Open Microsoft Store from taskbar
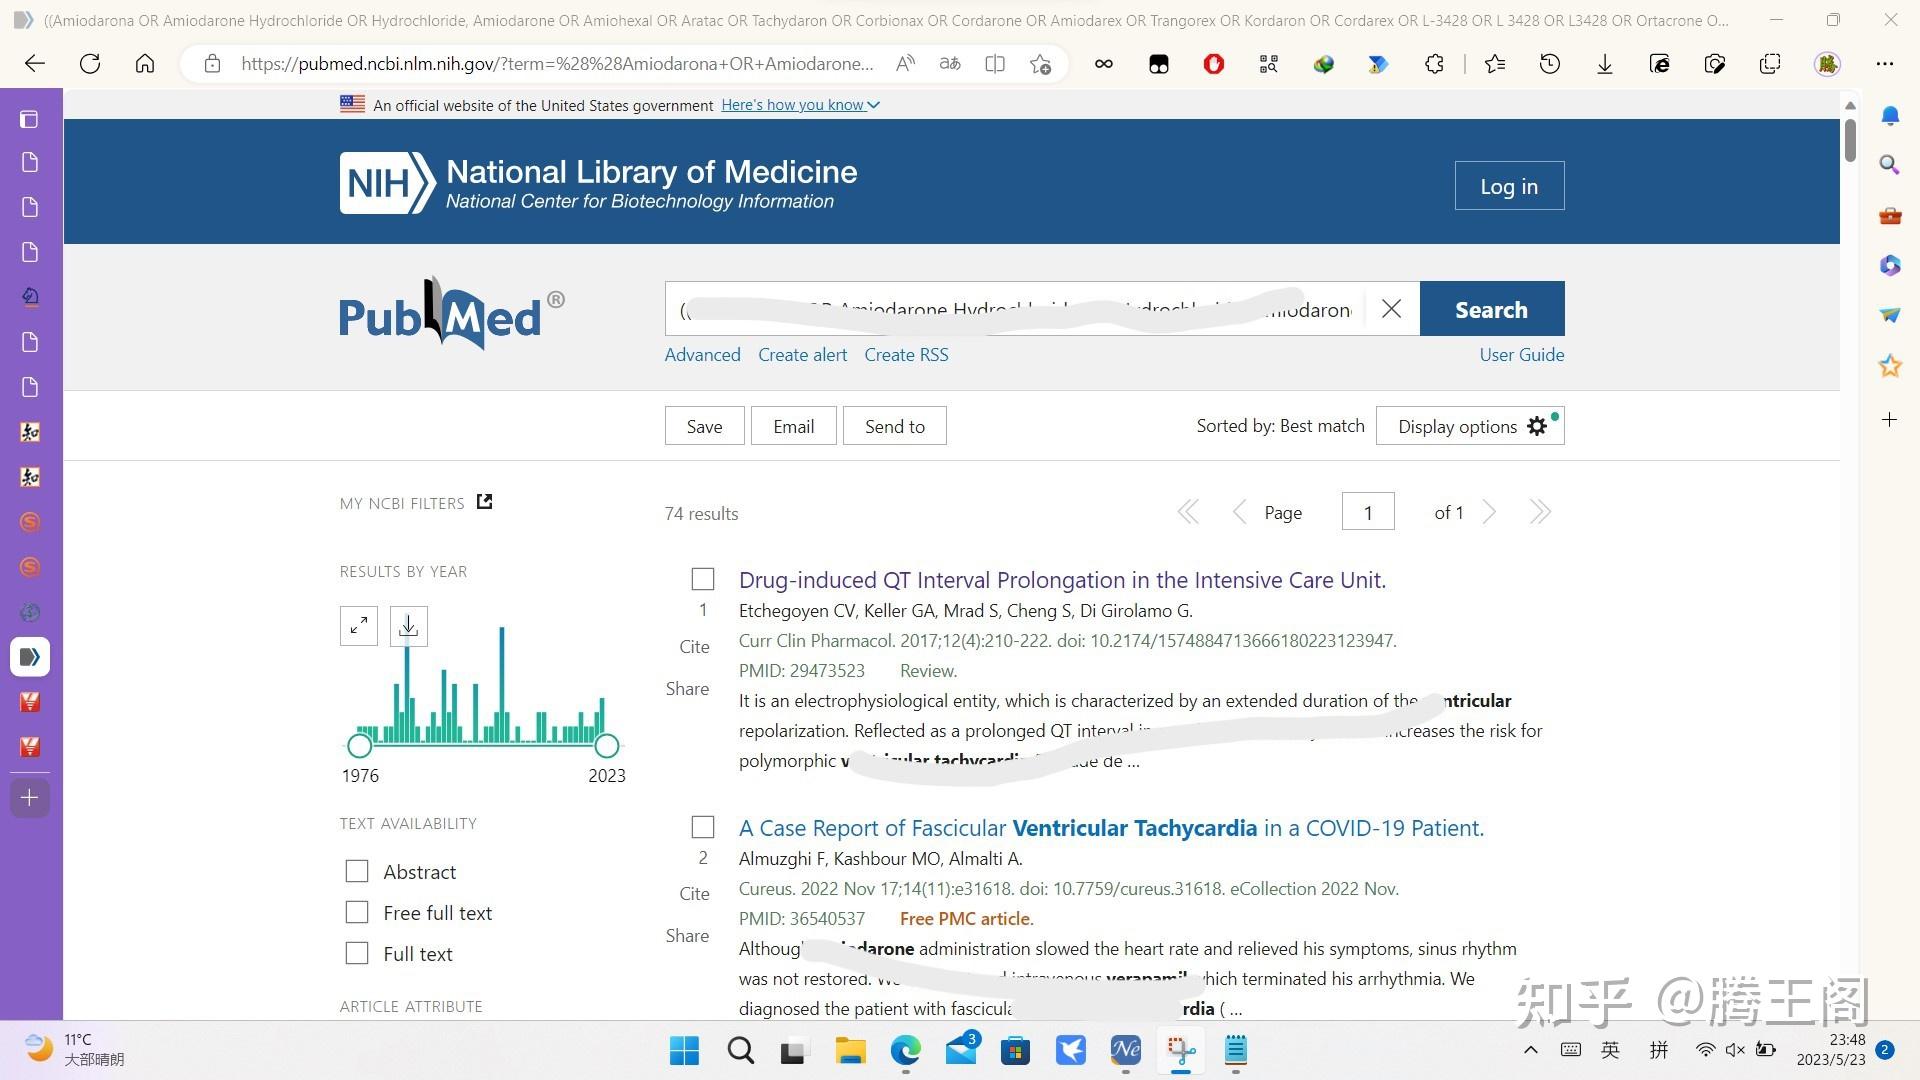1920x1080 pixels. (1016, 1051)
